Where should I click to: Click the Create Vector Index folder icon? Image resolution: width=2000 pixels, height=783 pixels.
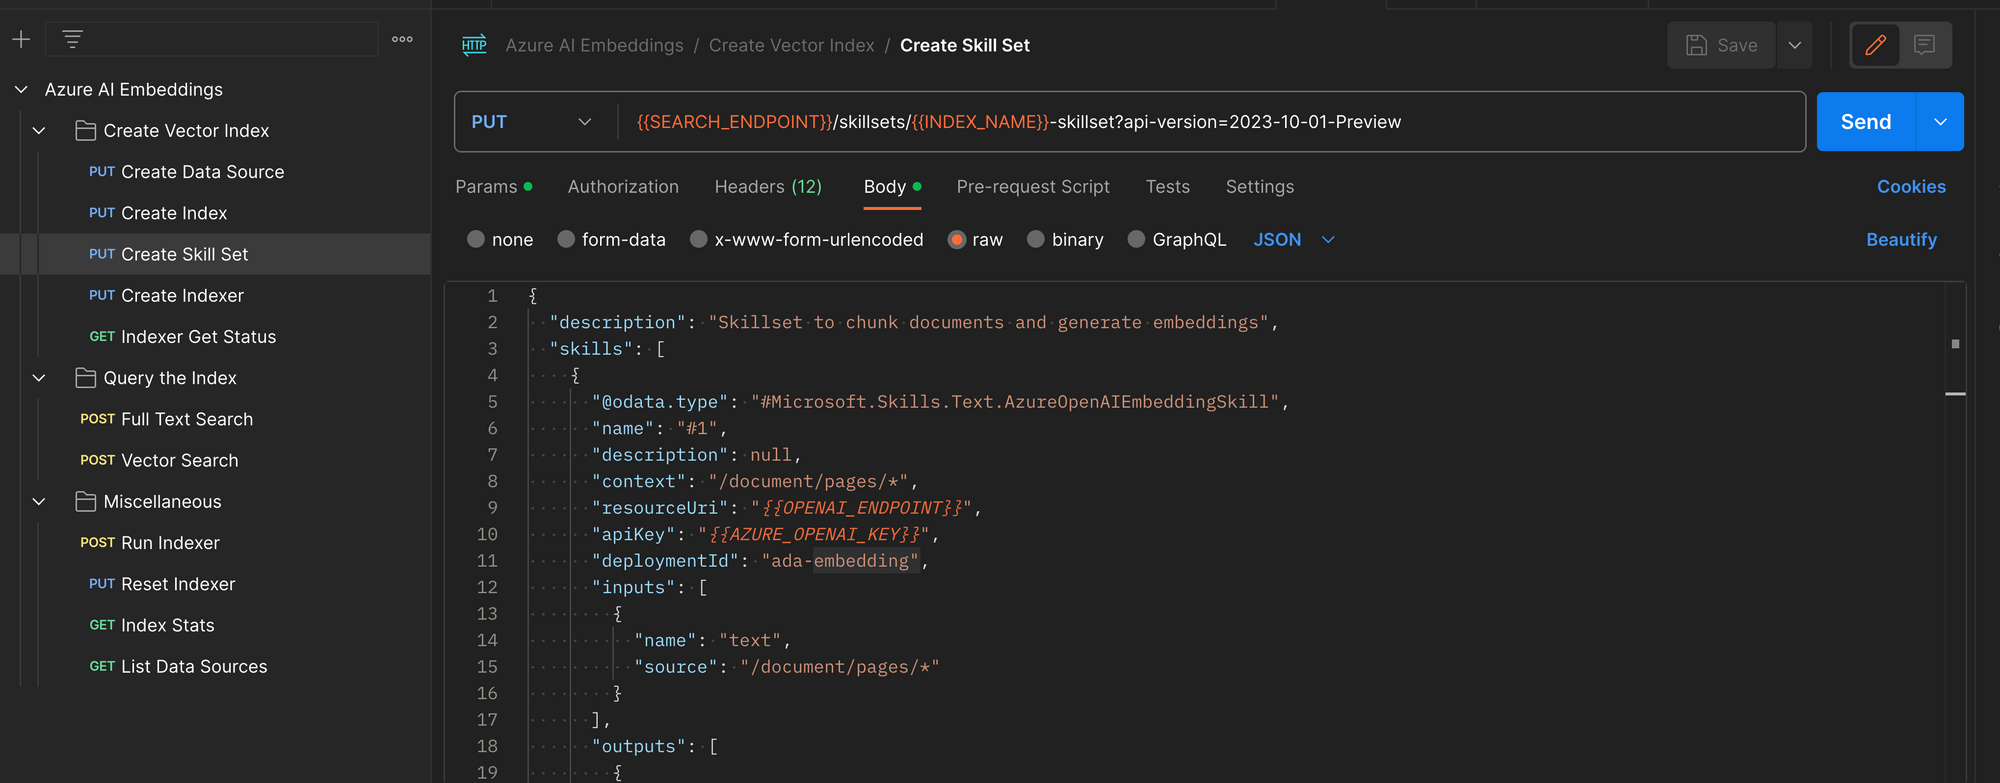point(86,131)
